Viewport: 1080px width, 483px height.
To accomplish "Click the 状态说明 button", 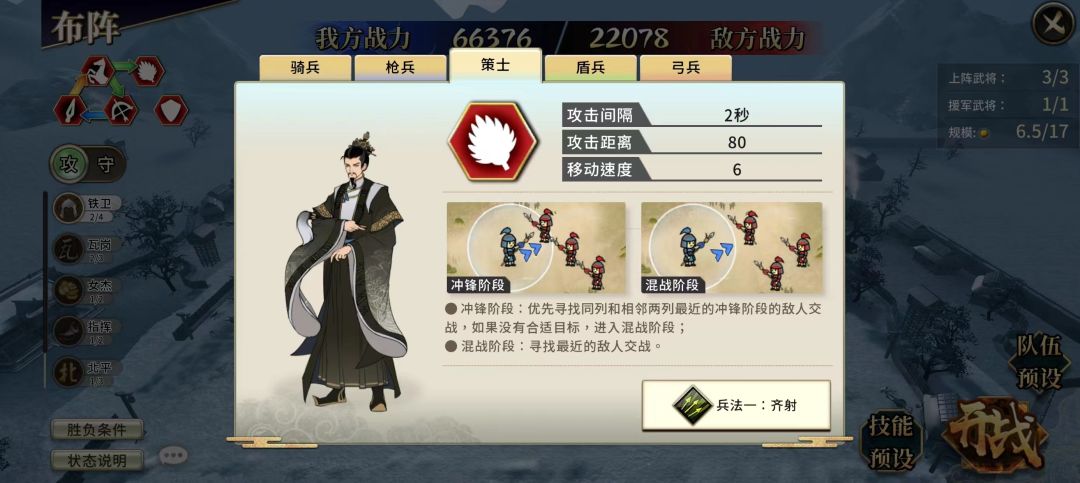I will click(x=97, y=461).
